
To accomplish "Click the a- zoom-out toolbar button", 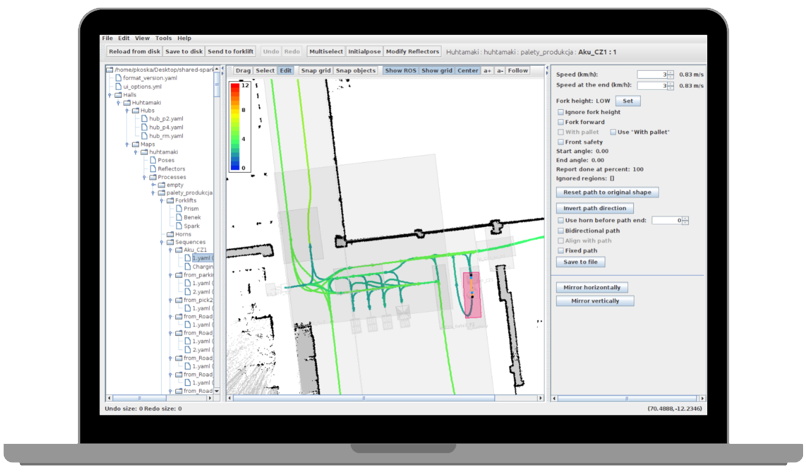I will [500, 71].
